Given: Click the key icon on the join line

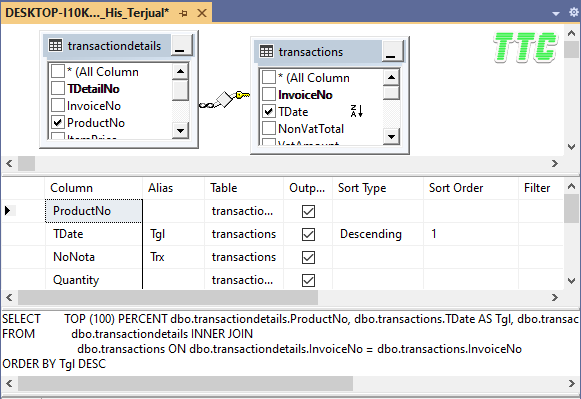Looking at the screenshot, I should pos(243,95).
